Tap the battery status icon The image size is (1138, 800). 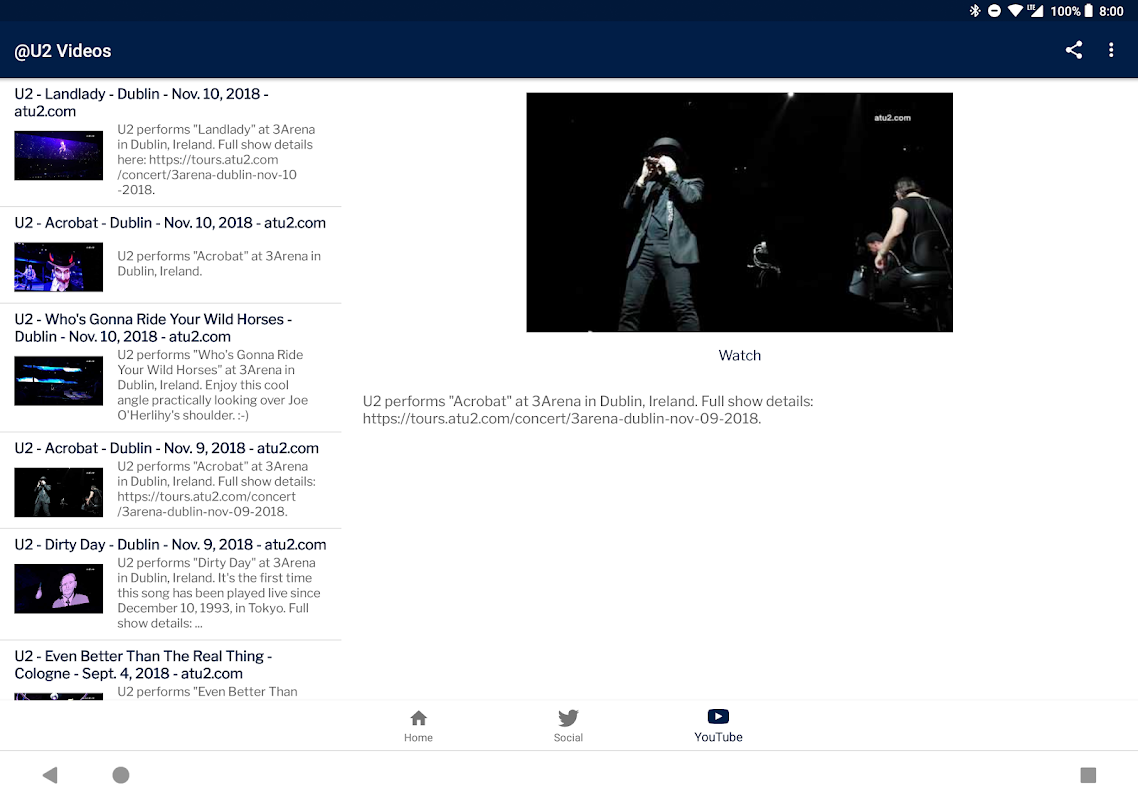pyautogui.click(x=1089, y=10)
